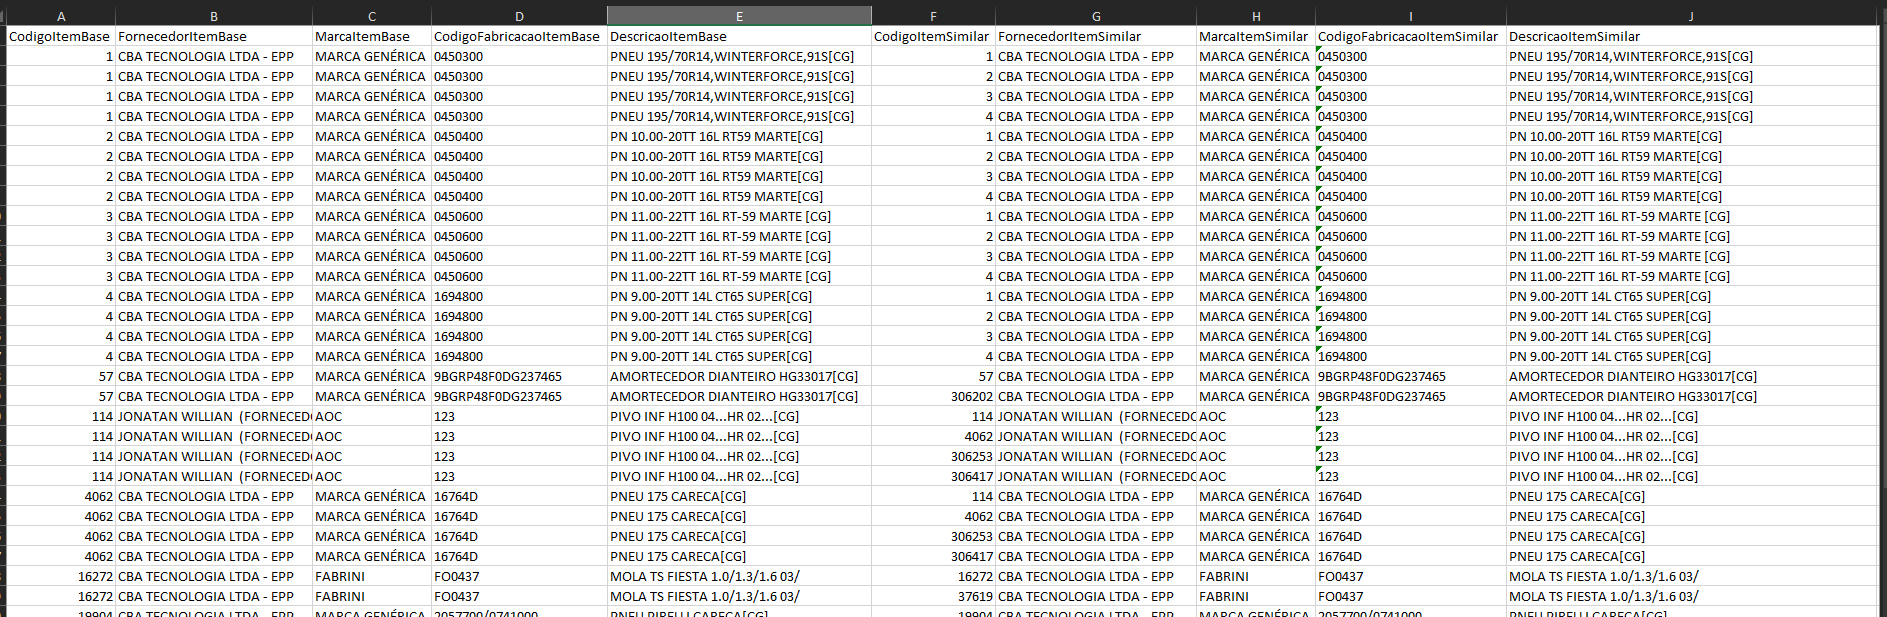Select the column A header letter
The width and height of the screenshot is (1887, 617).
point(61,16)
